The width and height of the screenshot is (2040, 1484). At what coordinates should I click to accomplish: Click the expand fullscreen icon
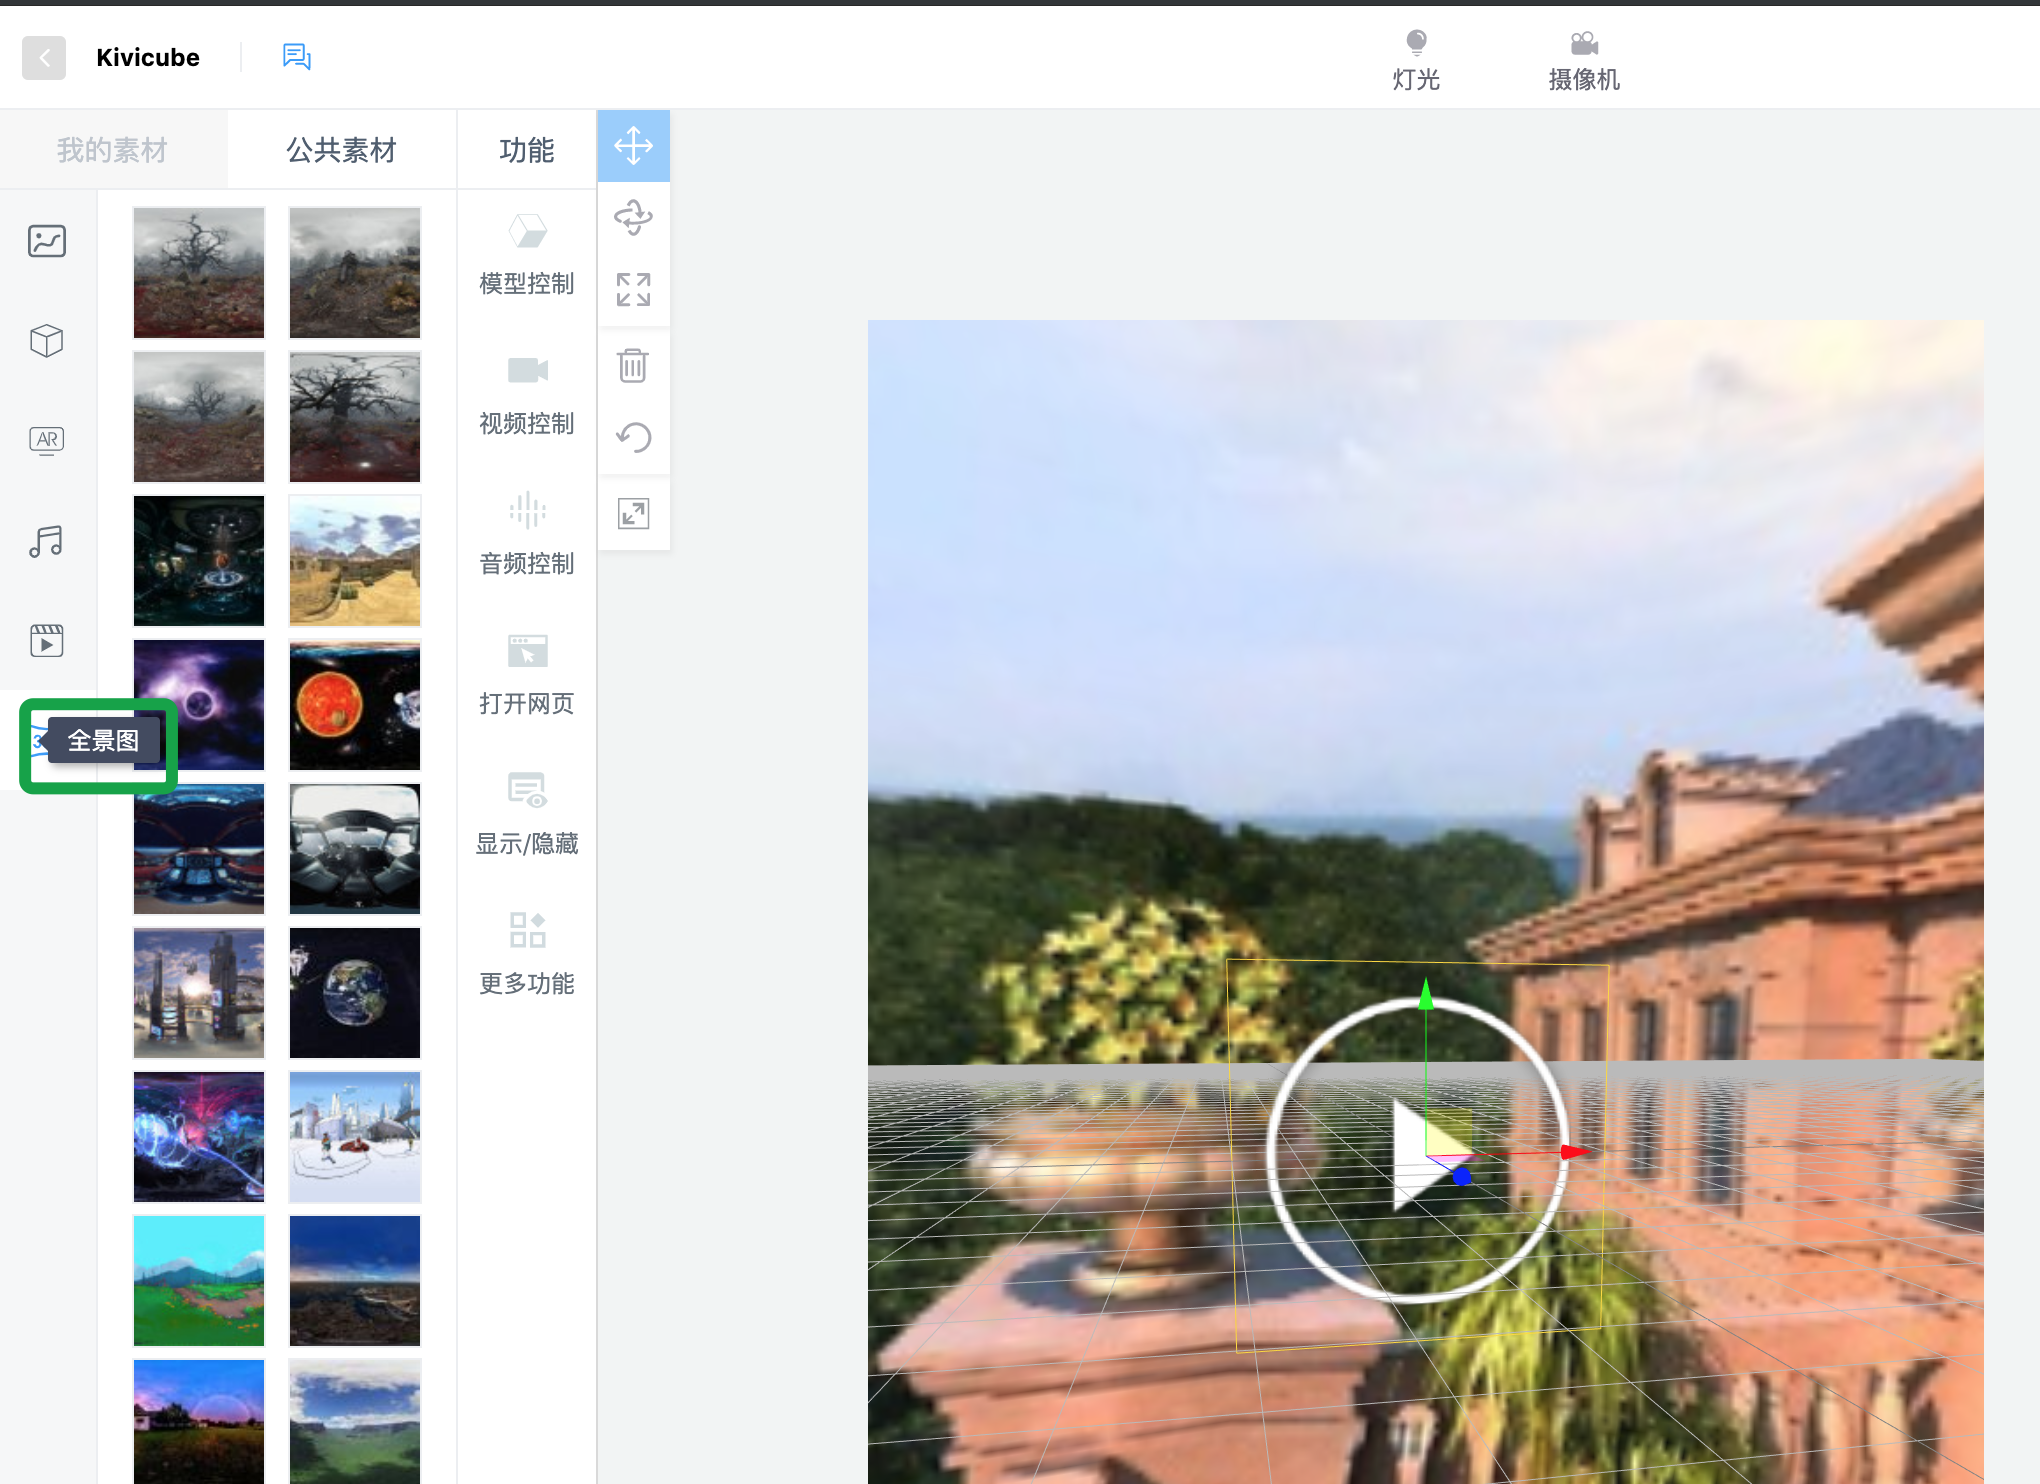(633, 513)
